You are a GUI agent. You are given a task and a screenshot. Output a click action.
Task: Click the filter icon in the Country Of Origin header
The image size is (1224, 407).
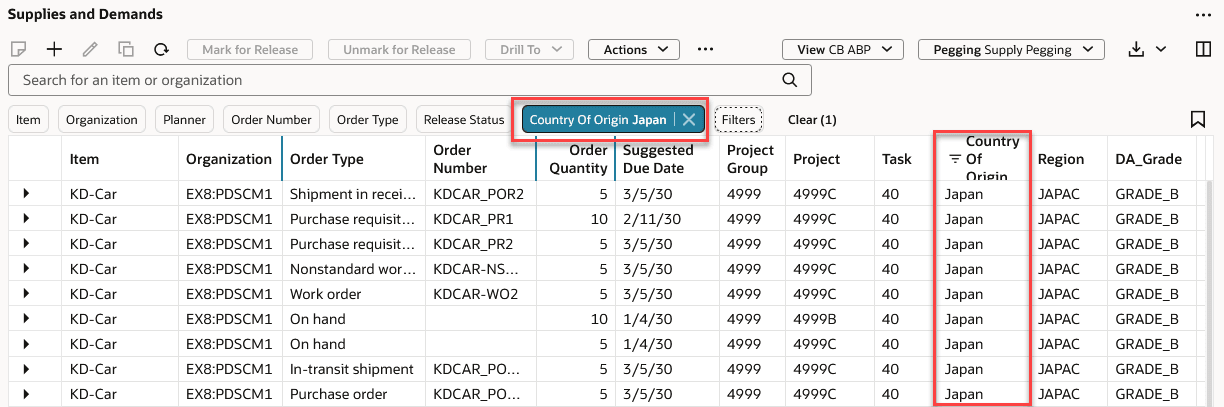pyautogui.click(x=954, y=159)
